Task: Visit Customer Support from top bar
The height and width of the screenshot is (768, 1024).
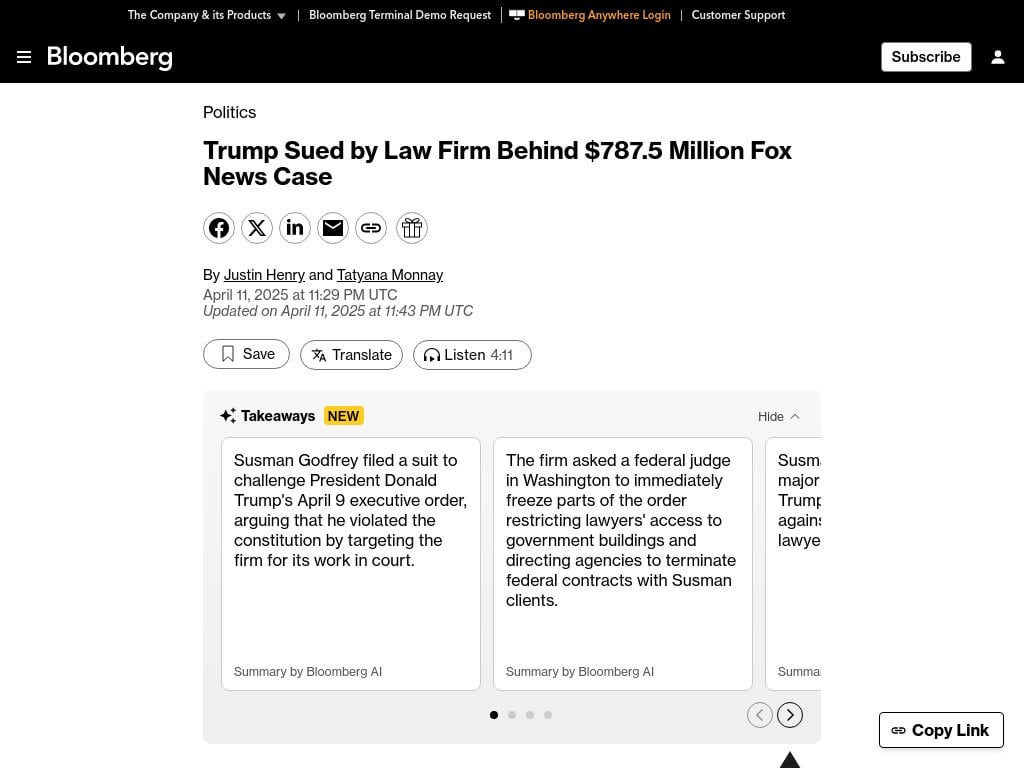Action: [x=738, y=15]
